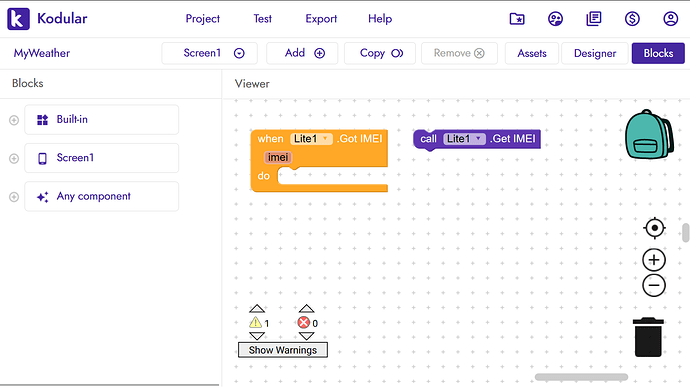Open the dollar sign icon
This screenshot has height=388, width=690.
click(632, 19)
